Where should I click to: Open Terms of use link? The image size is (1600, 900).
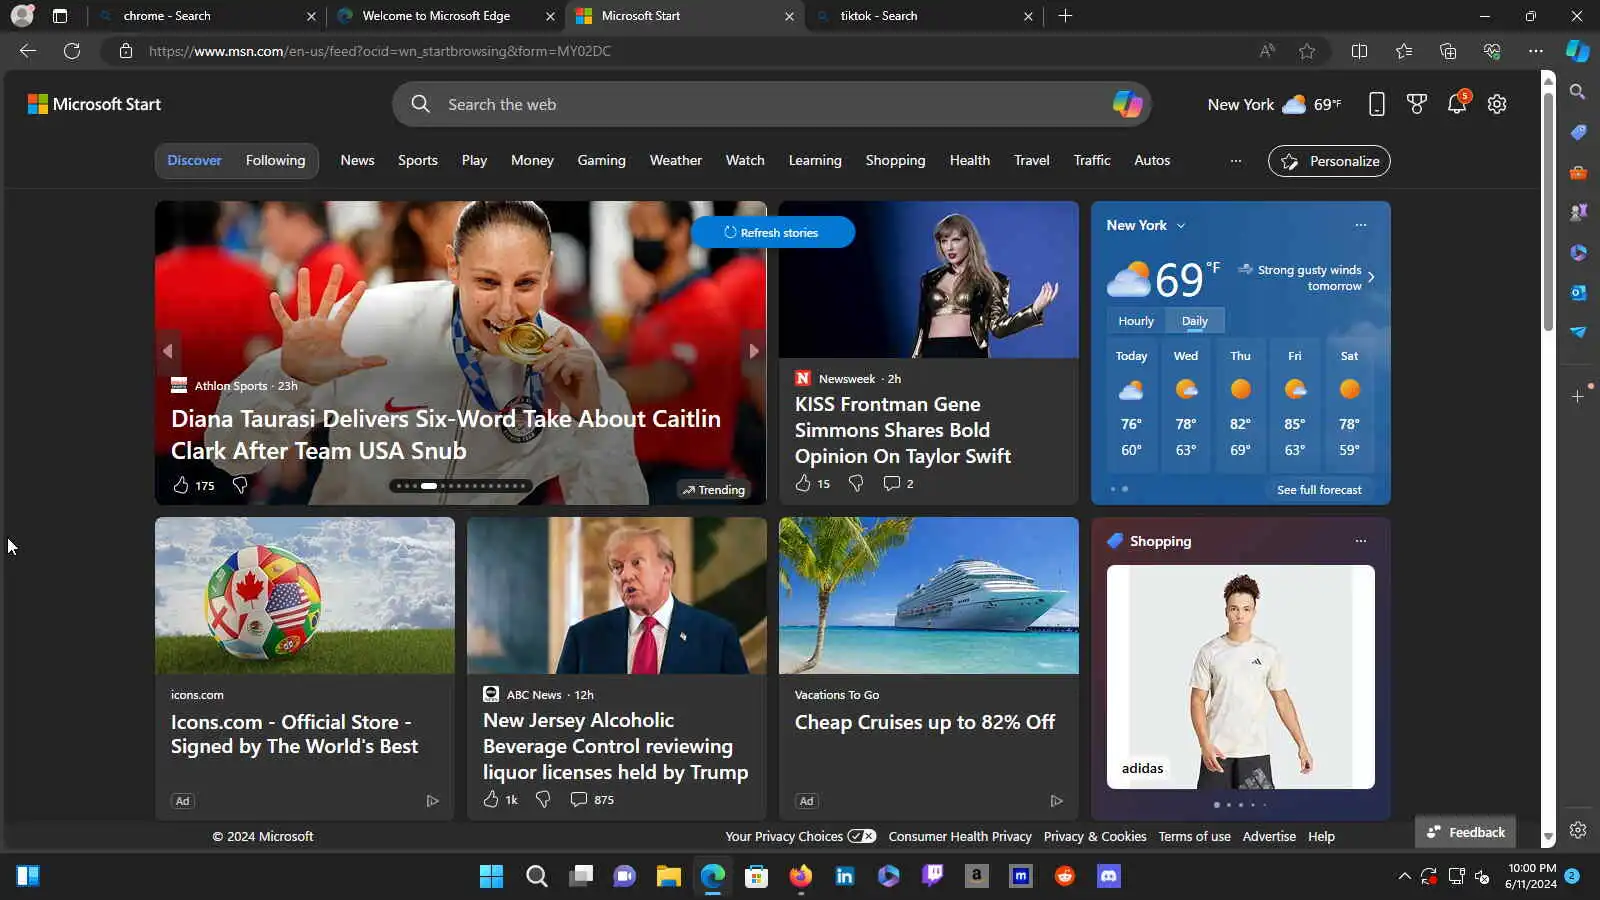tap(1194, 836)
